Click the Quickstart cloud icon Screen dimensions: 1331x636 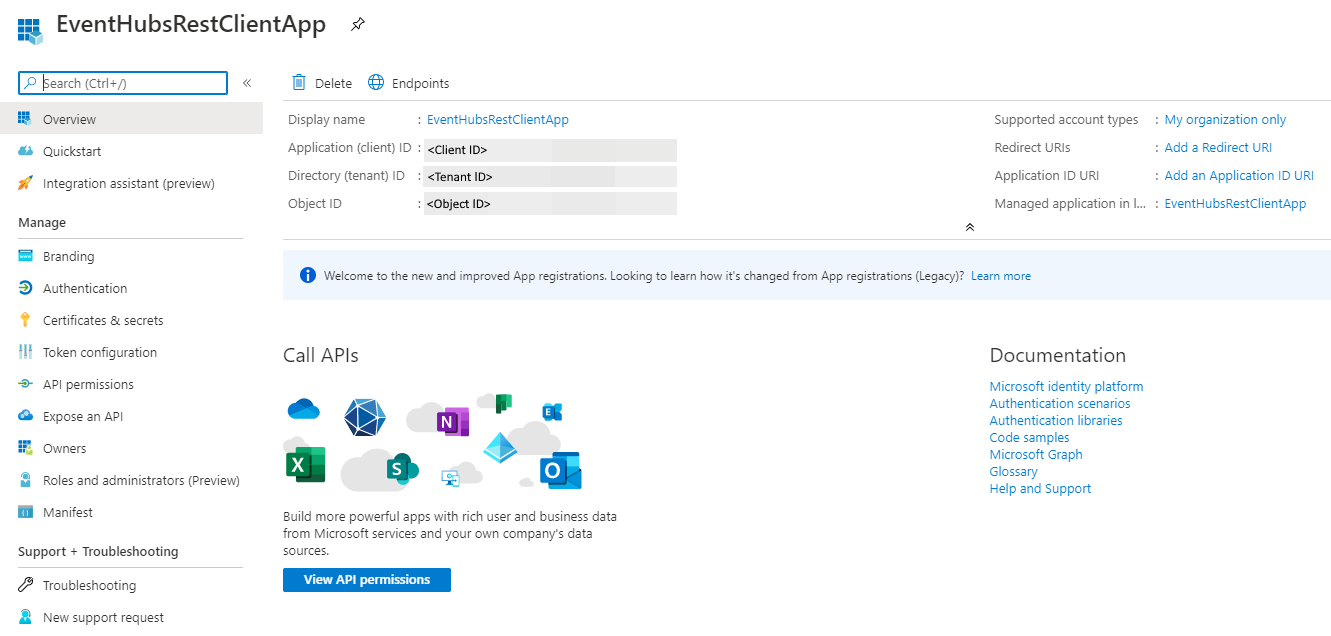pyautogui.click(x=25, y=151)
